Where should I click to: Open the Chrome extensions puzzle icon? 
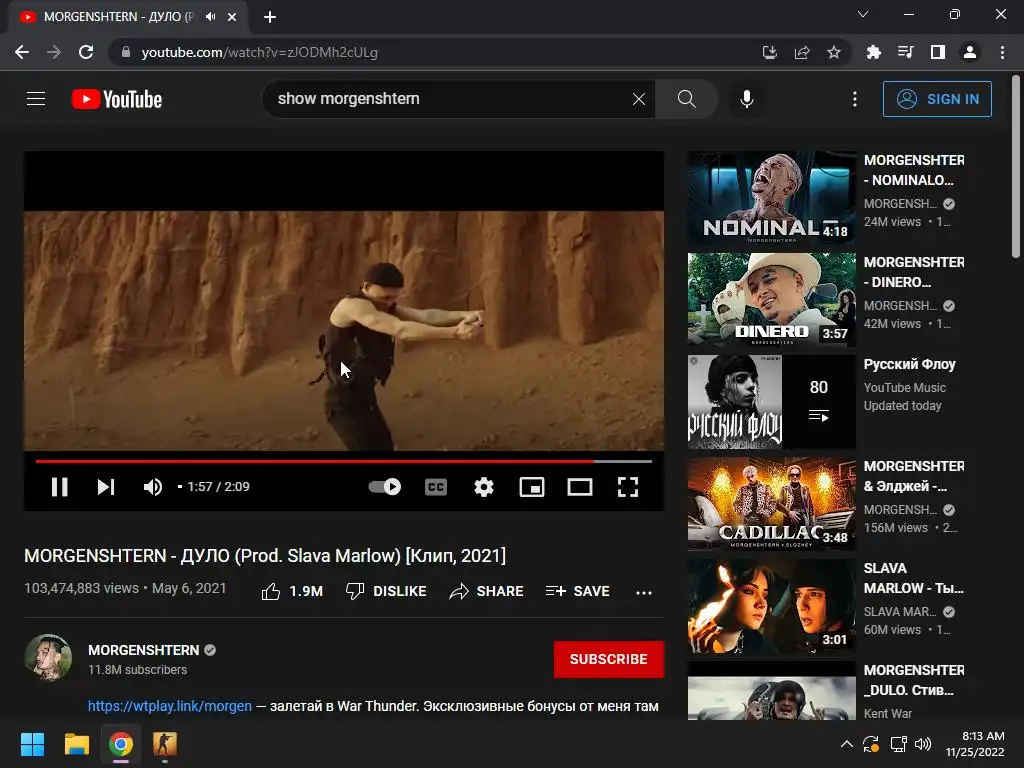pos(874,52)
